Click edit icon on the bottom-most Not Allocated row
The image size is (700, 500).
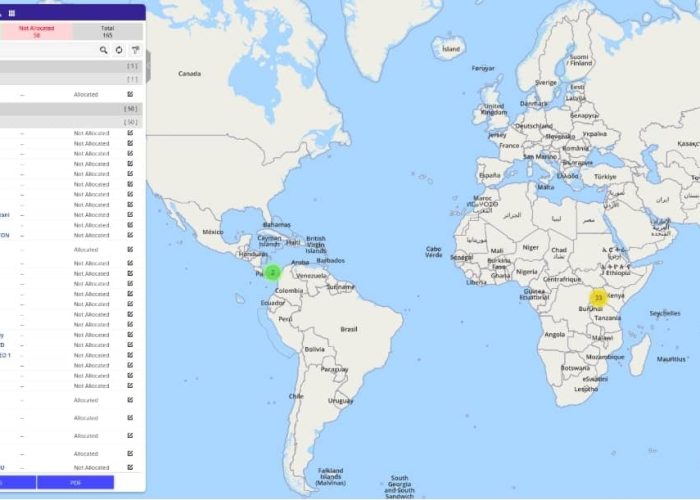click(130, 467)
